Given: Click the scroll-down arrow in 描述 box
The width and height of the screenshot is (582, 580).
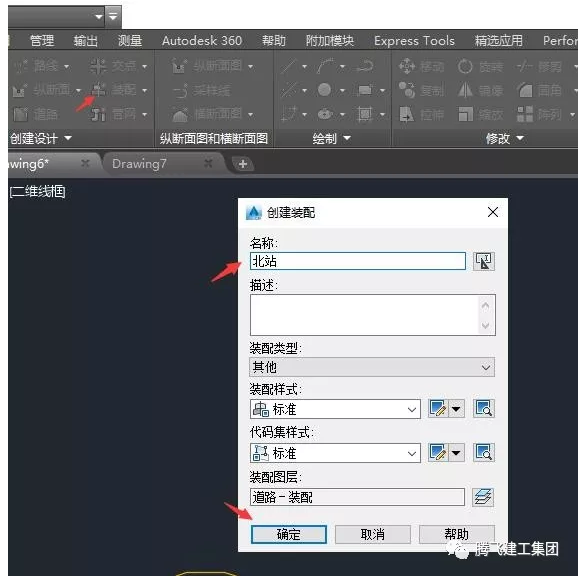Looking at the screenshot, I should pyautogui.click(x=485, y=325).
